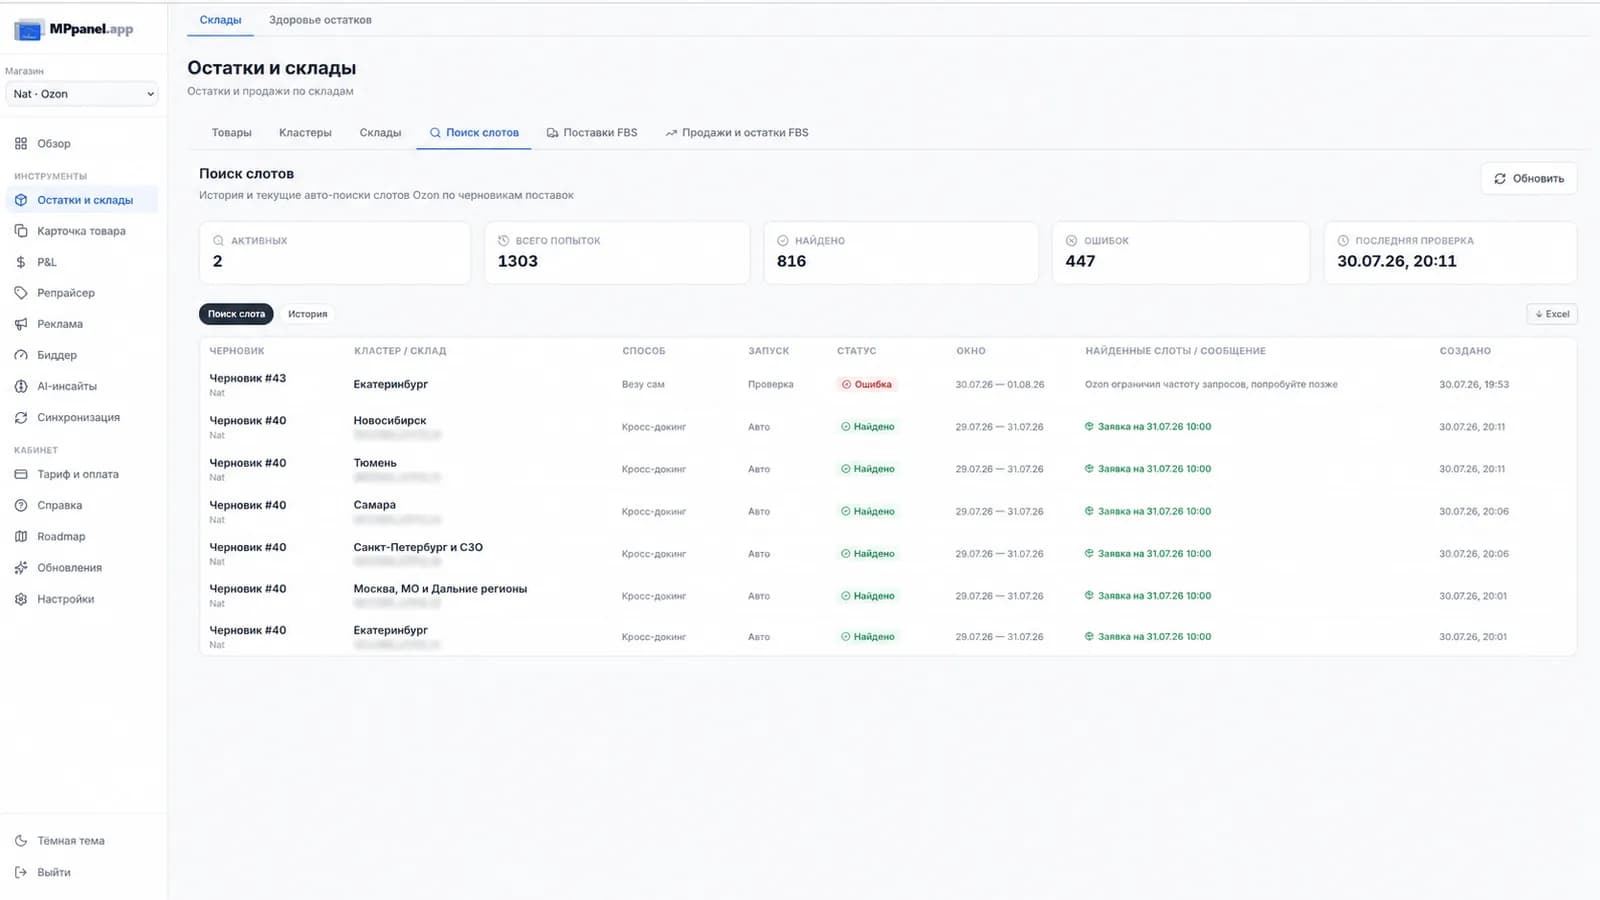This screenshot has height=900, width=1600.
Task: Click the MPpanel.app logo icon
Action: [x=29, y=30]
